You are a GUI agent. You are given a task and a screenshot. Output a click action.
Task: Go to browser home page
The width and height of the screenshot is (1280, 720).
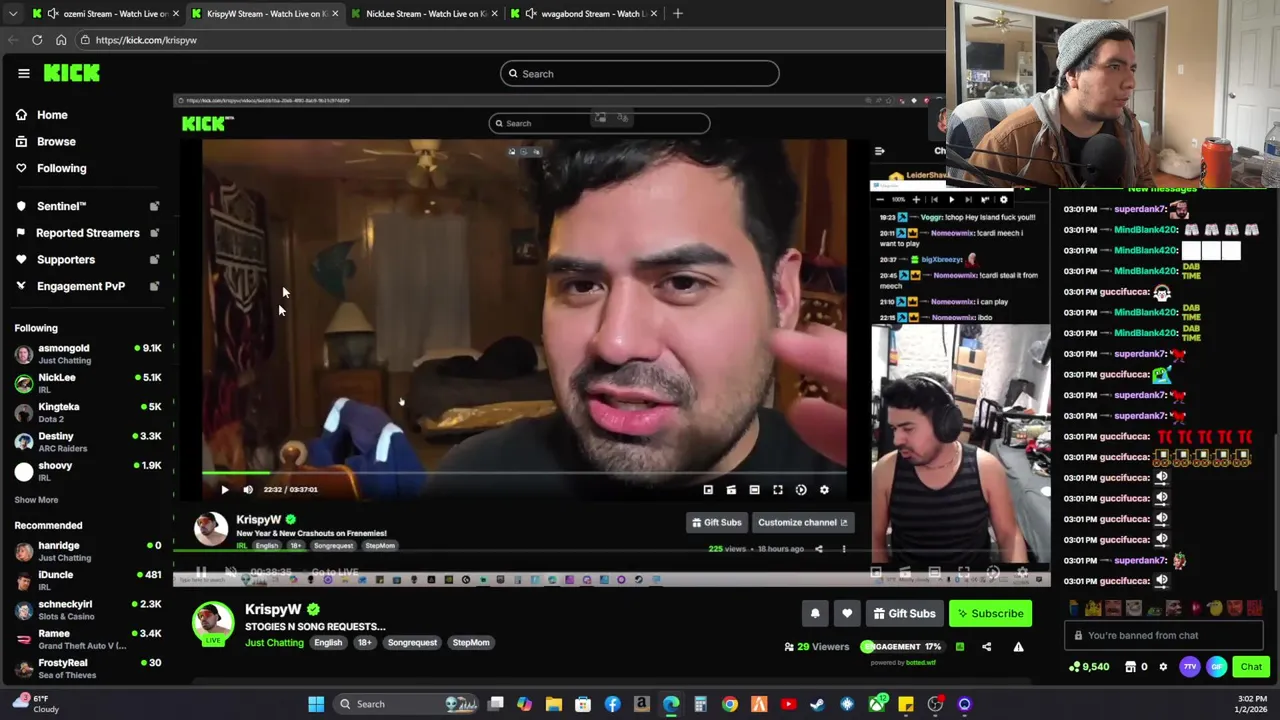(x=61, y=40)
